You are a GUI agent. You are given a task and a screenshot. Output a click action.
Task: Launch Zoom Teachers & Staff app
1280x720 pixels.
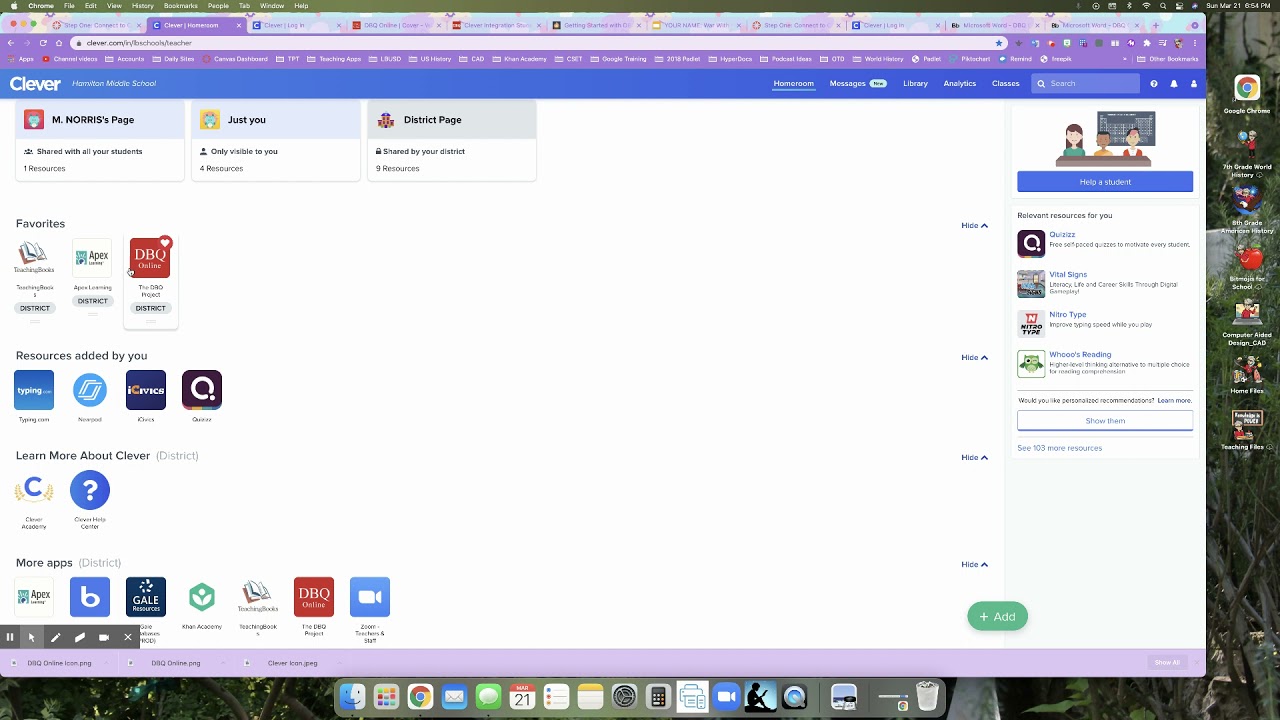pos(370,597)
